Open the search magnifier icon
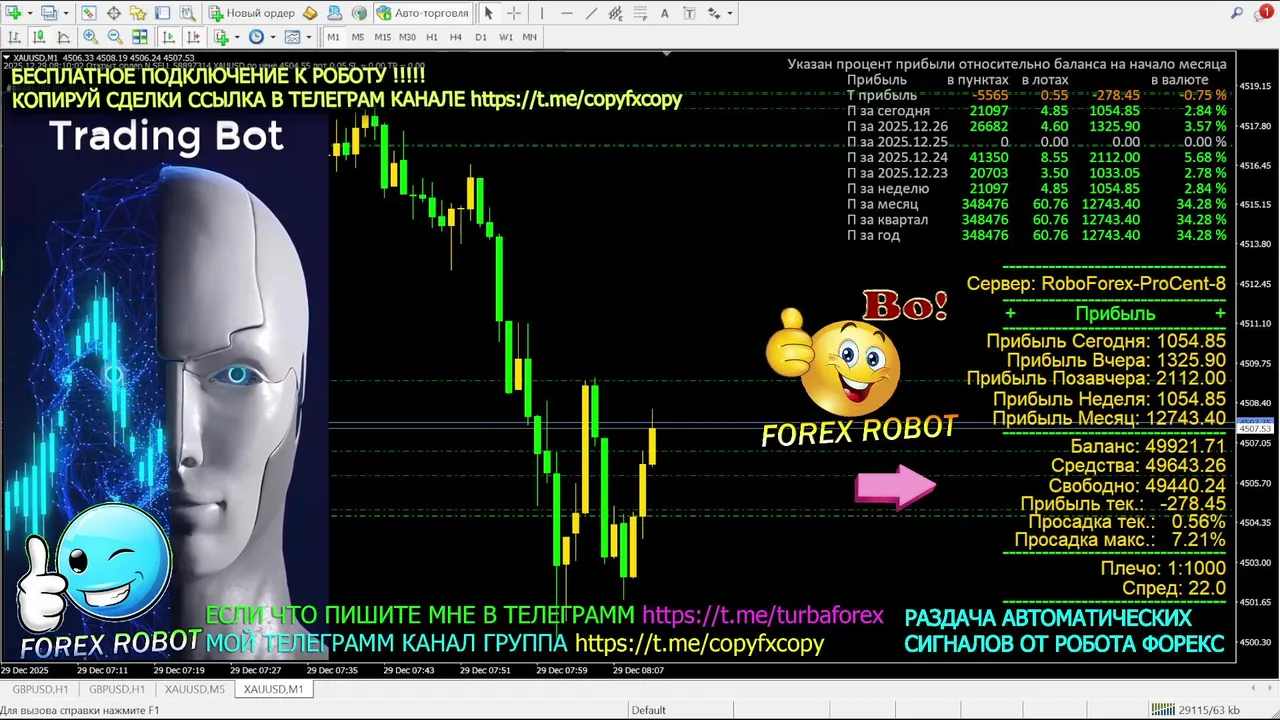The width and height of the screenshot is (1280, 720). tap(1238, 13)
